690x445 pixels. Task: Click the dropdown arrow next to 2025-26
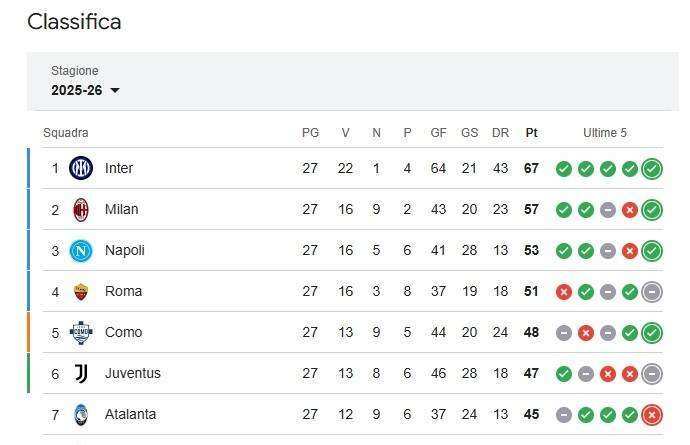tap(114, 90)
